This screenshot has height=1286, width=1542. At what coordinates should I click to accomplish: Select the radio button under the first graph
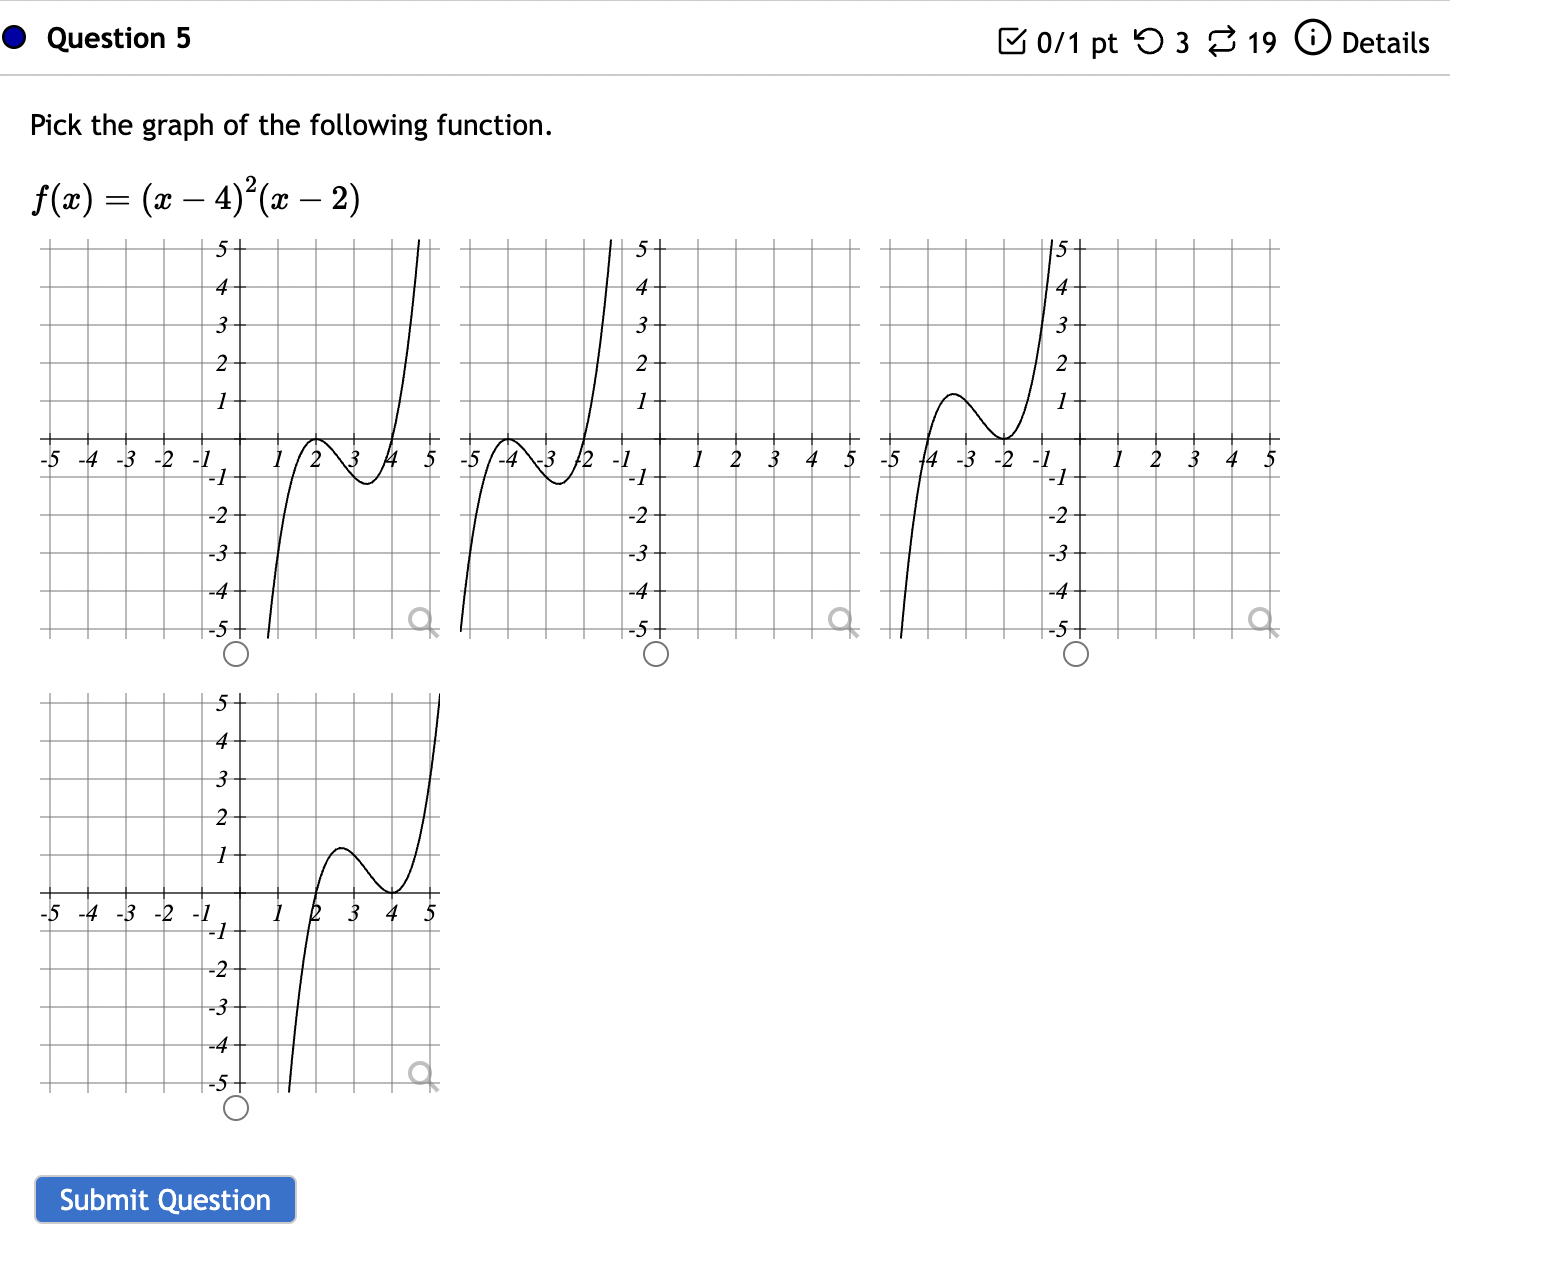pos(235,655)
